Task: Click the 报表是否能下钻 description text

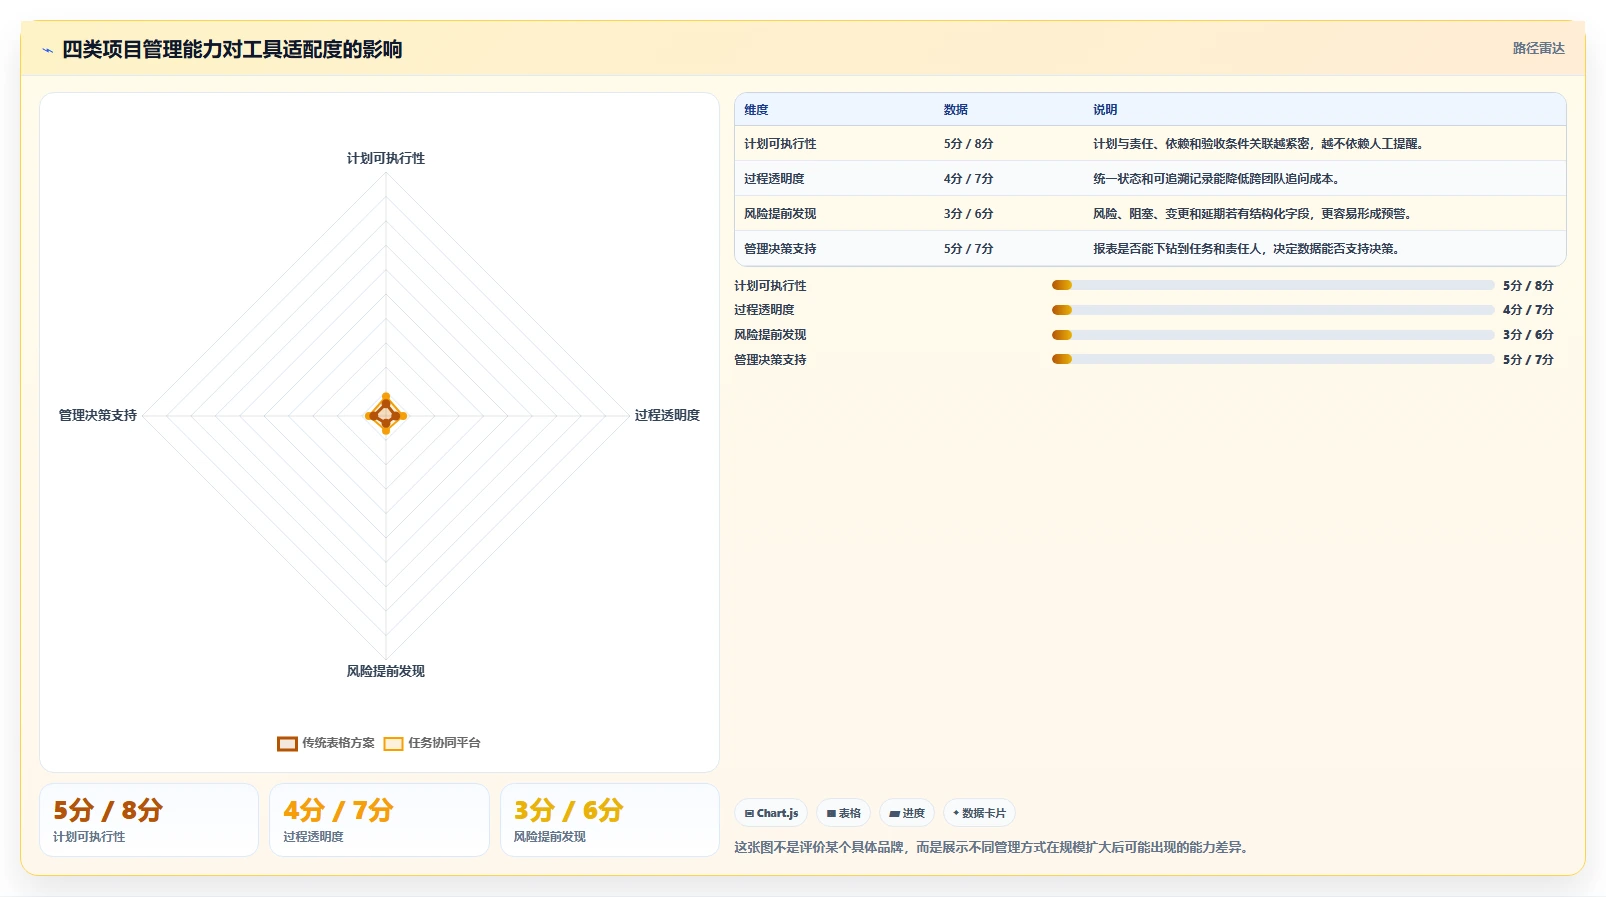Action: (x=1246, y=249)
